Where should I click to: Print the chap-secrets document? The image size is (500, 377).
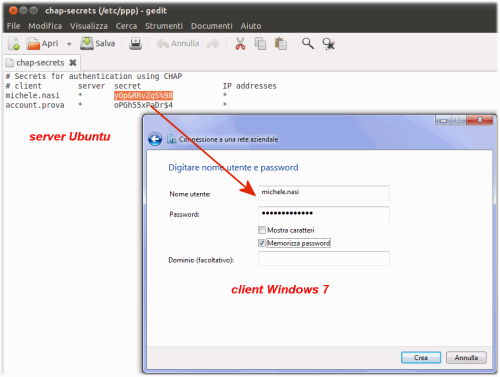[135, 44]
